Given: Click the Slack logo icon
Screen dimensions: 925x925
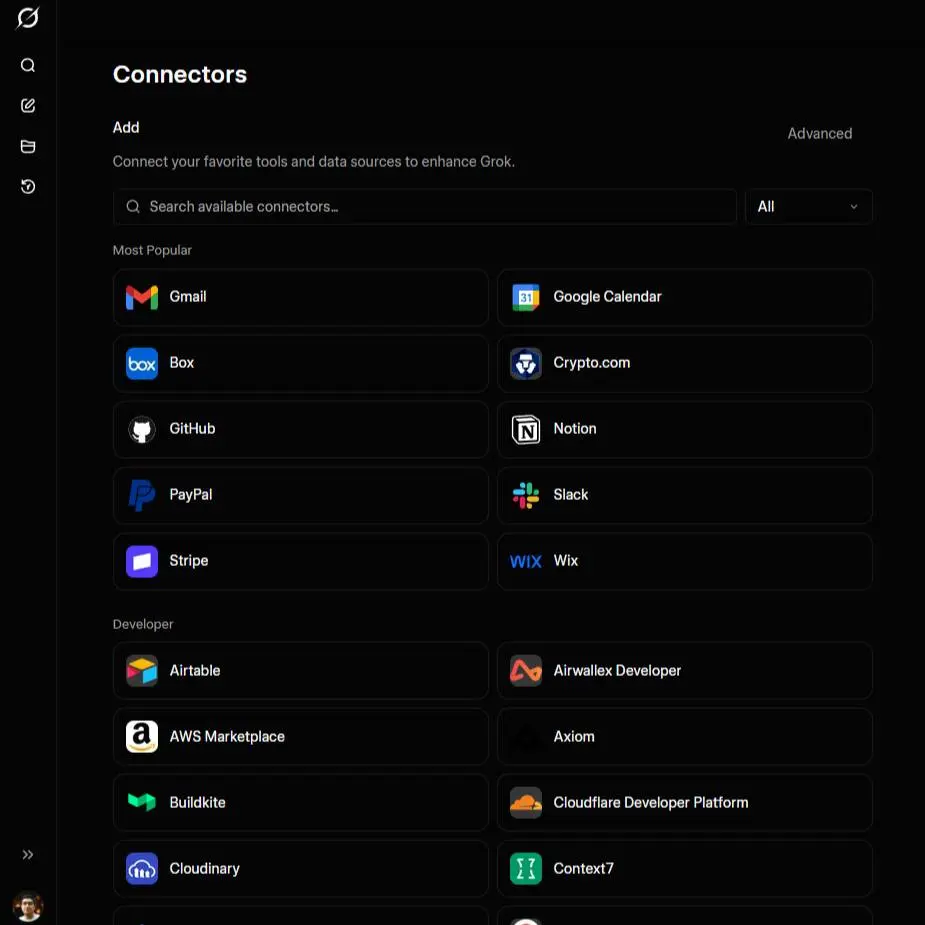Looking at the screenshot, I should click(526, 495).
